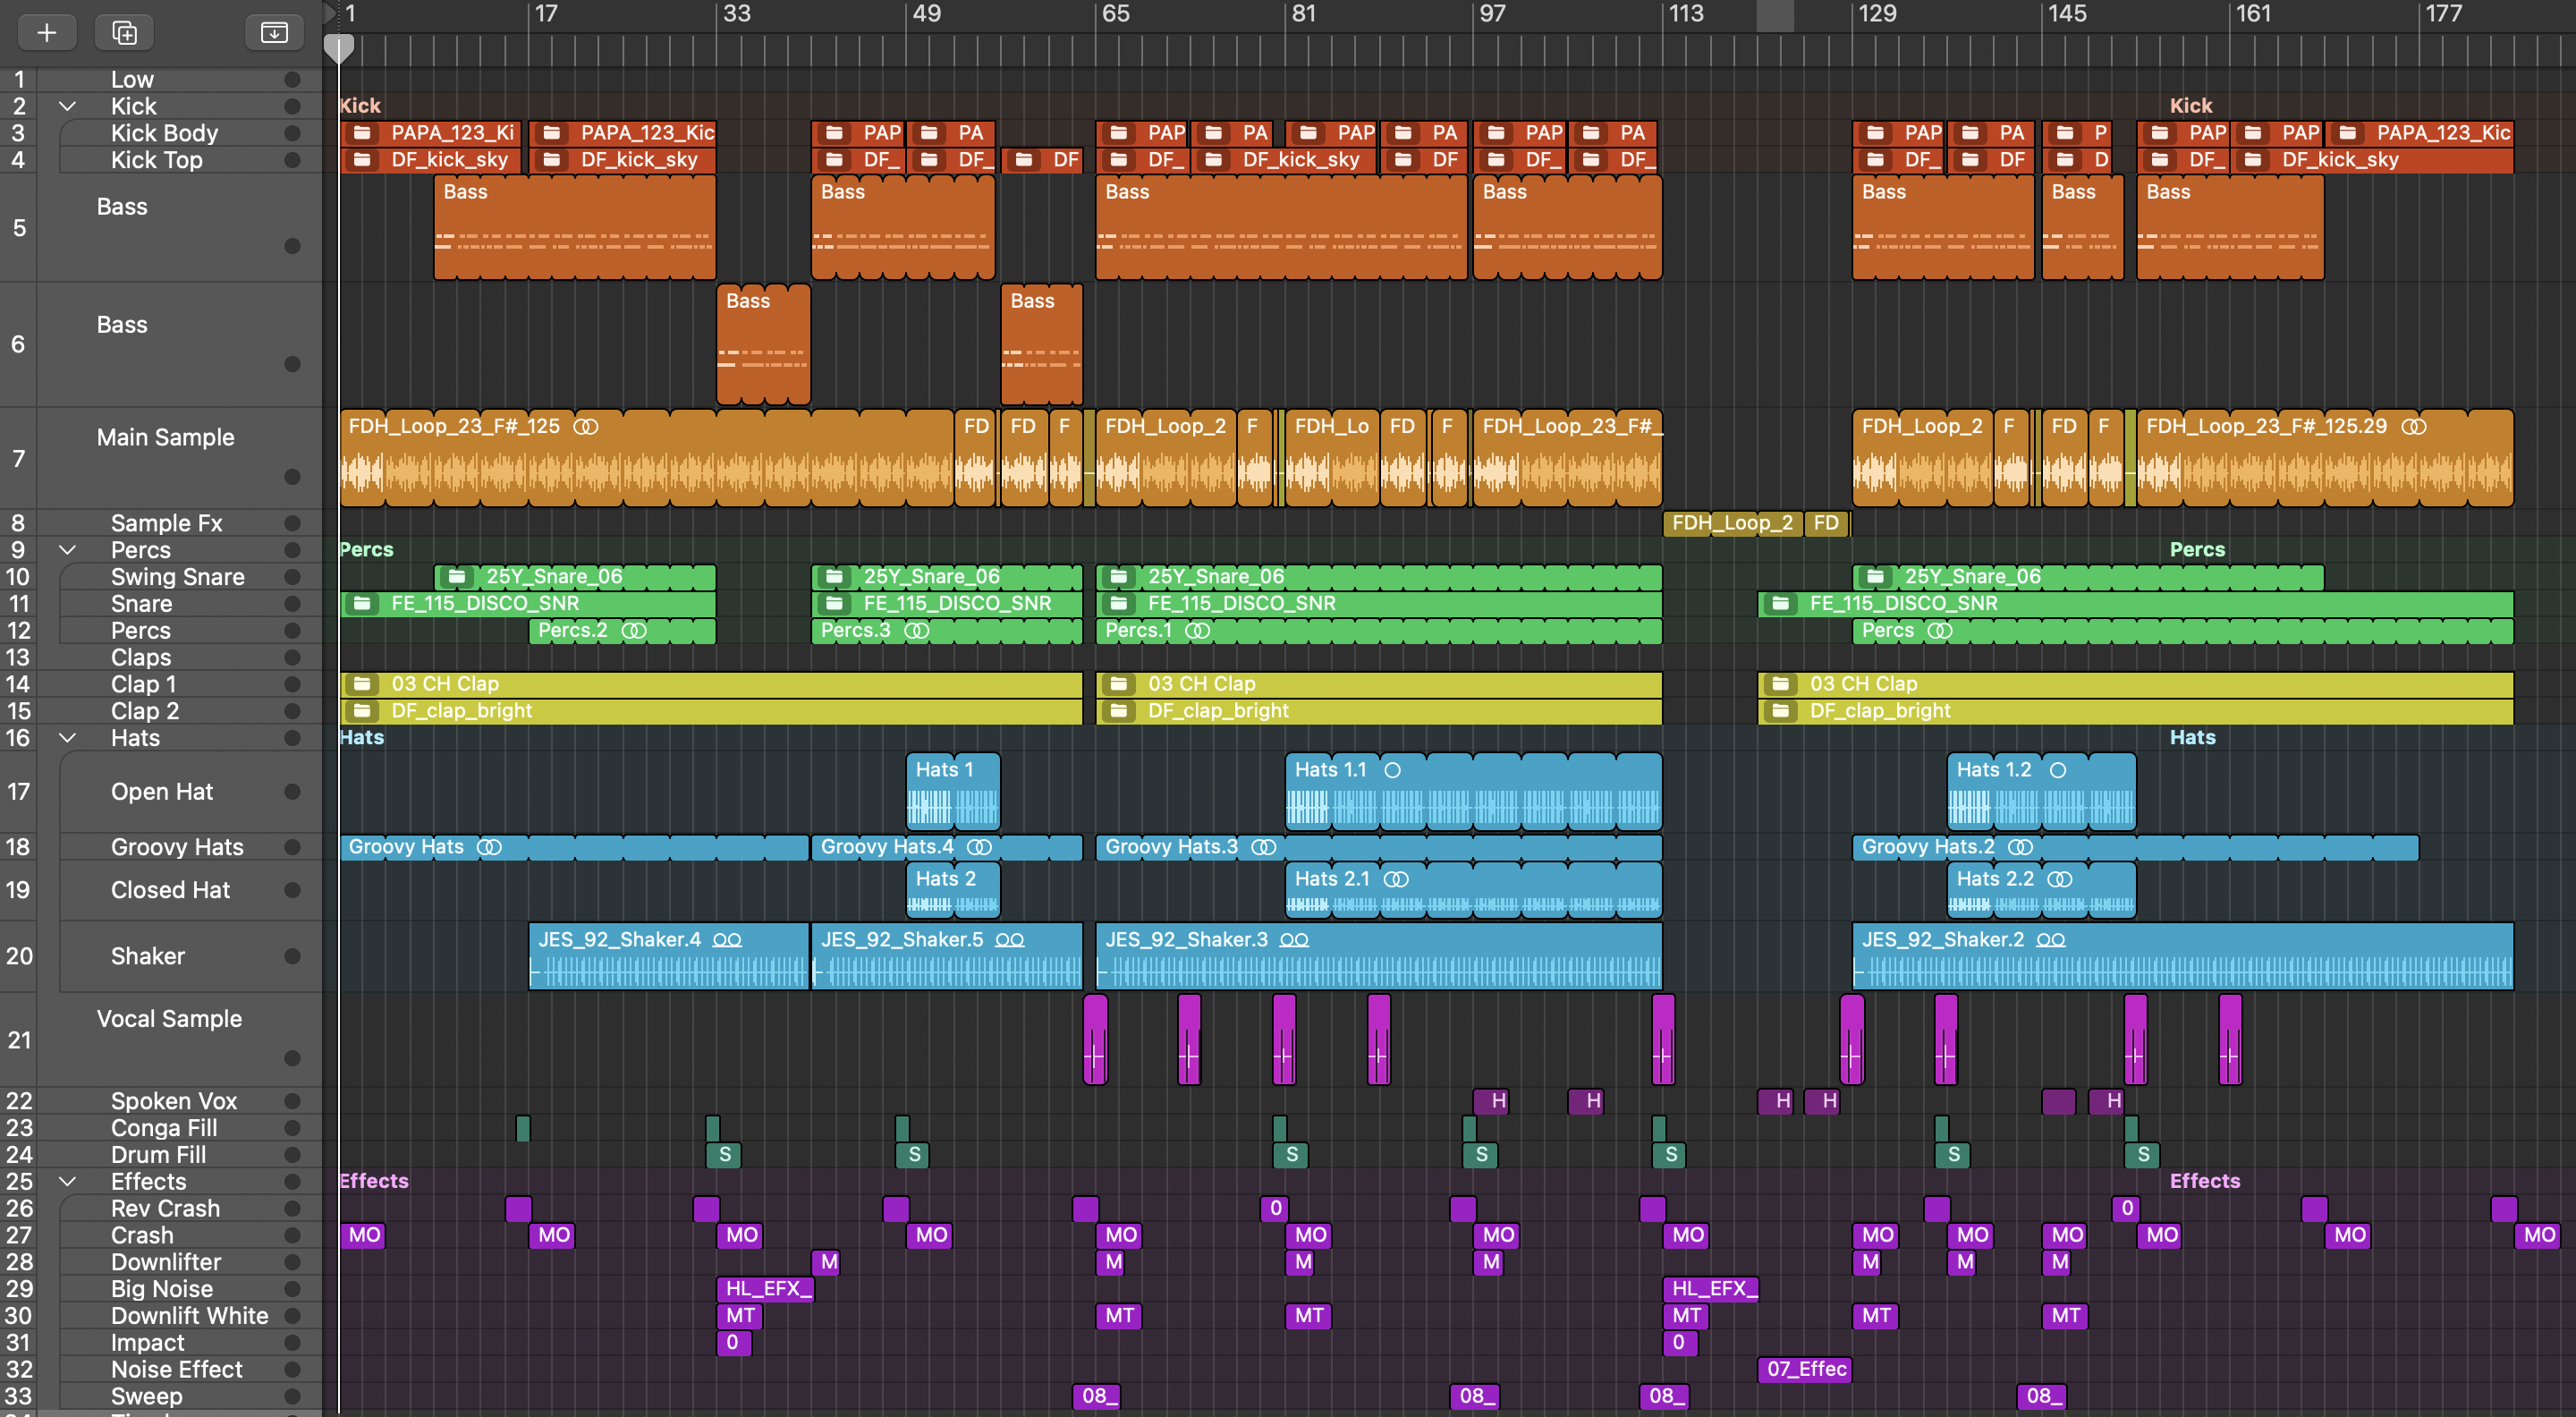Collapse the Effects track stack
Viewport: 2576px width, 1417px height.
[68, 1181]
